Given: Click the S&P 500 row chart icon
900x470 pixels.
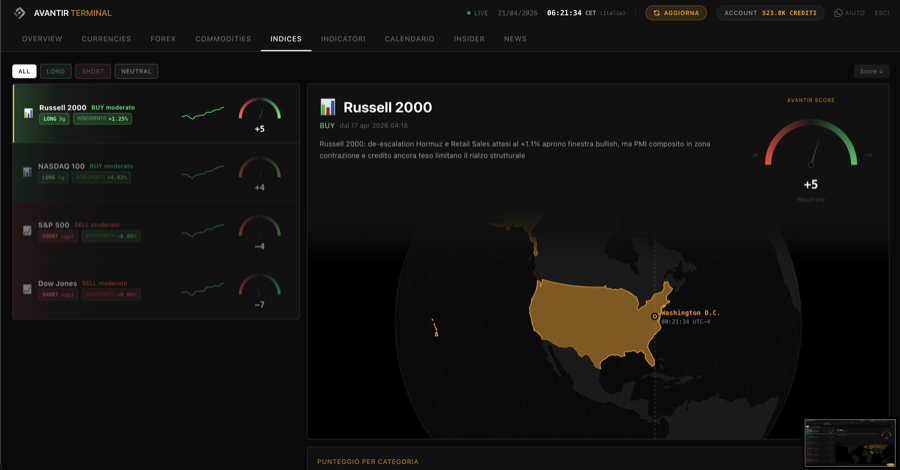Looking at the screenshot, I should pos(27,230).
